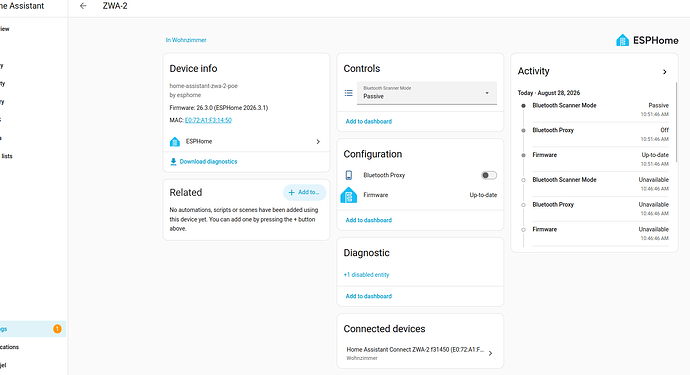This screenshot has width=690, height=375.
Task: Click the download icon beside Download diagnostics
Action: coord(173,162)
